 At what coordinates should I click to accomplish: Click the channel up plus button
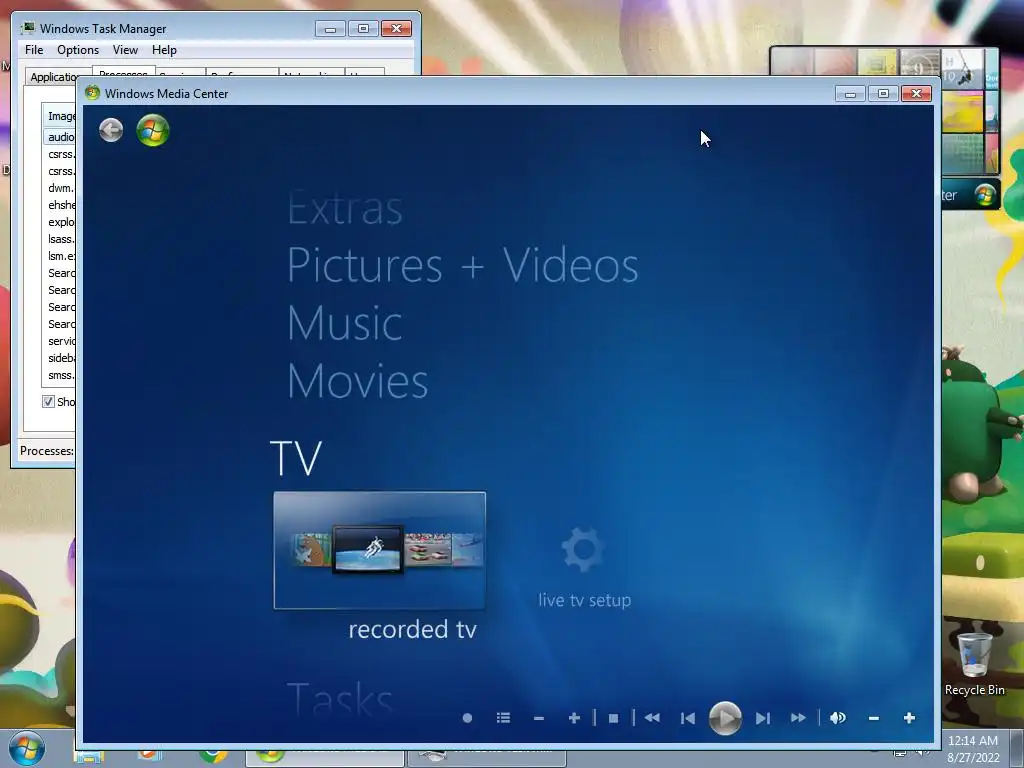(x=574, y=718)
